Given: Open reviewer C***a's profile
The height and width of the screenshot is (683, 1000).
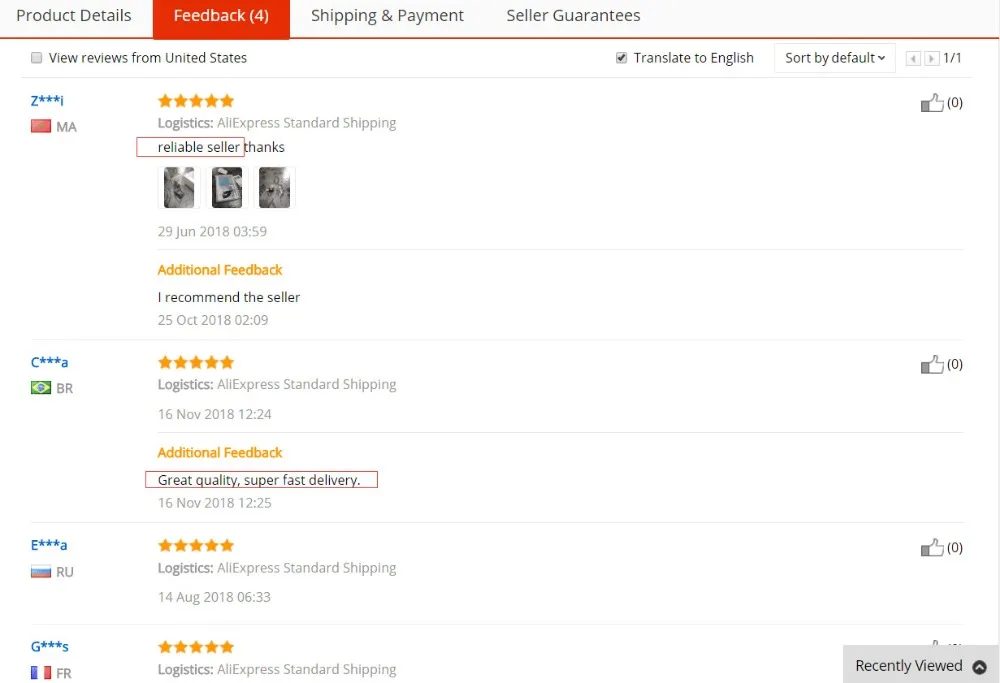Looking at the screenshot, I should 49,362.
